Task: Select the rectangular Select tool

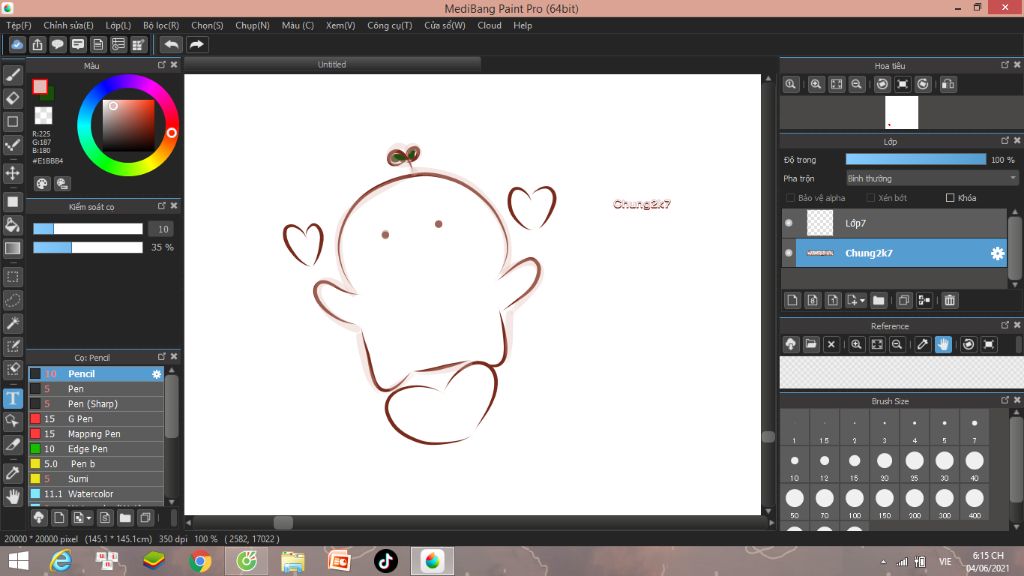Action: tap(12, 277)
